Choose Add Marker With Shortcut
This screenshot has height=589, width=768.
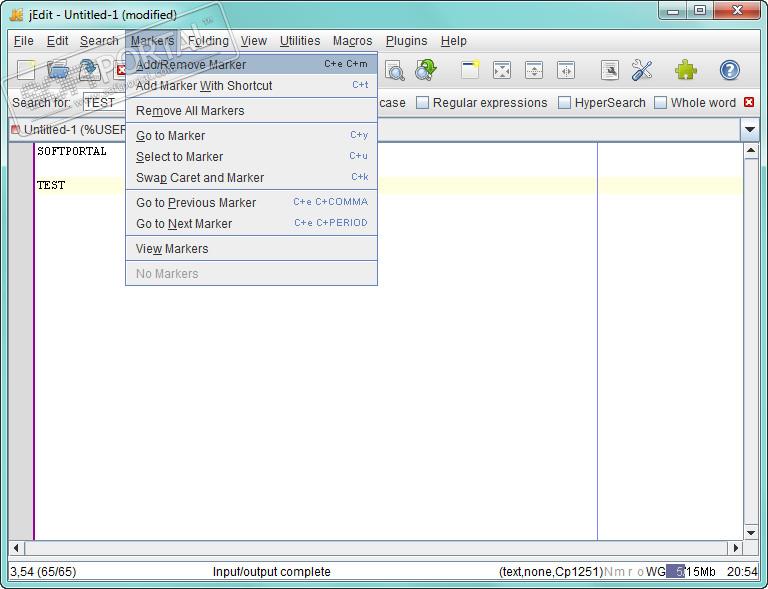coord(251,85)
